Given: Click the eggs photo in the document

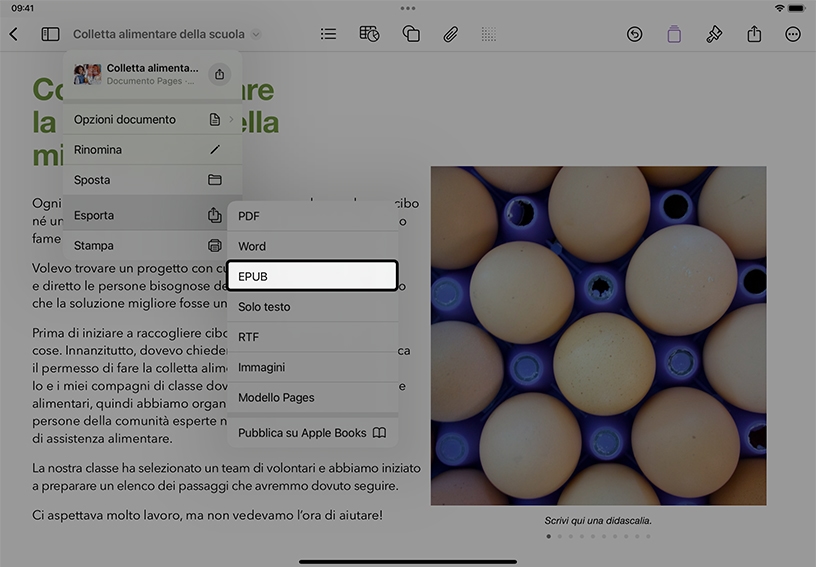Looking at the screenshot, I should pyautogui.click(x=598, y=336).
